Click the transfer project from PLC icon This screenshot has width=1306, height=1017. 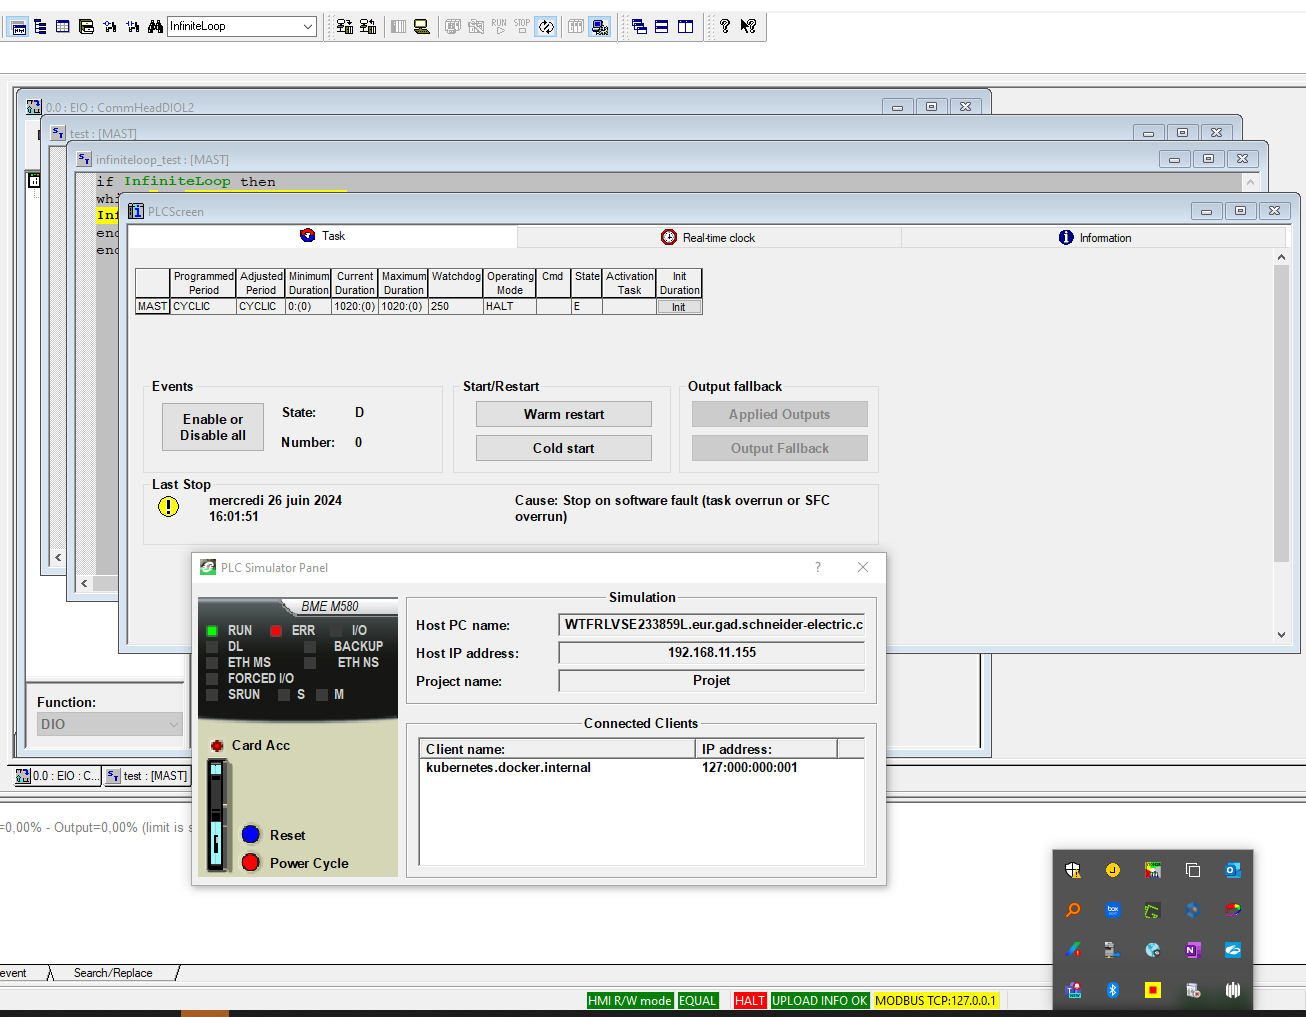click(x=368, y=27)
